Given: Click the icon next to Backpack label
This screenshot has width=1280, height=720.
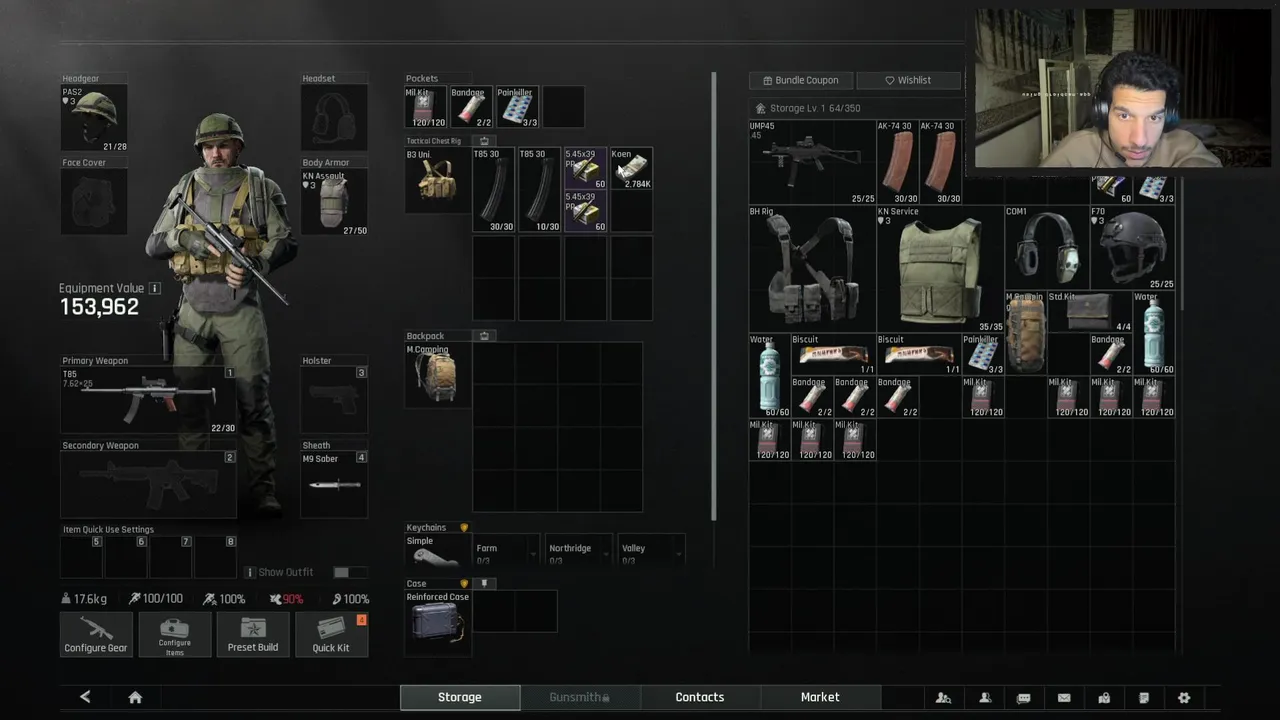Looking at the screenshot, I should pos(484,336).
